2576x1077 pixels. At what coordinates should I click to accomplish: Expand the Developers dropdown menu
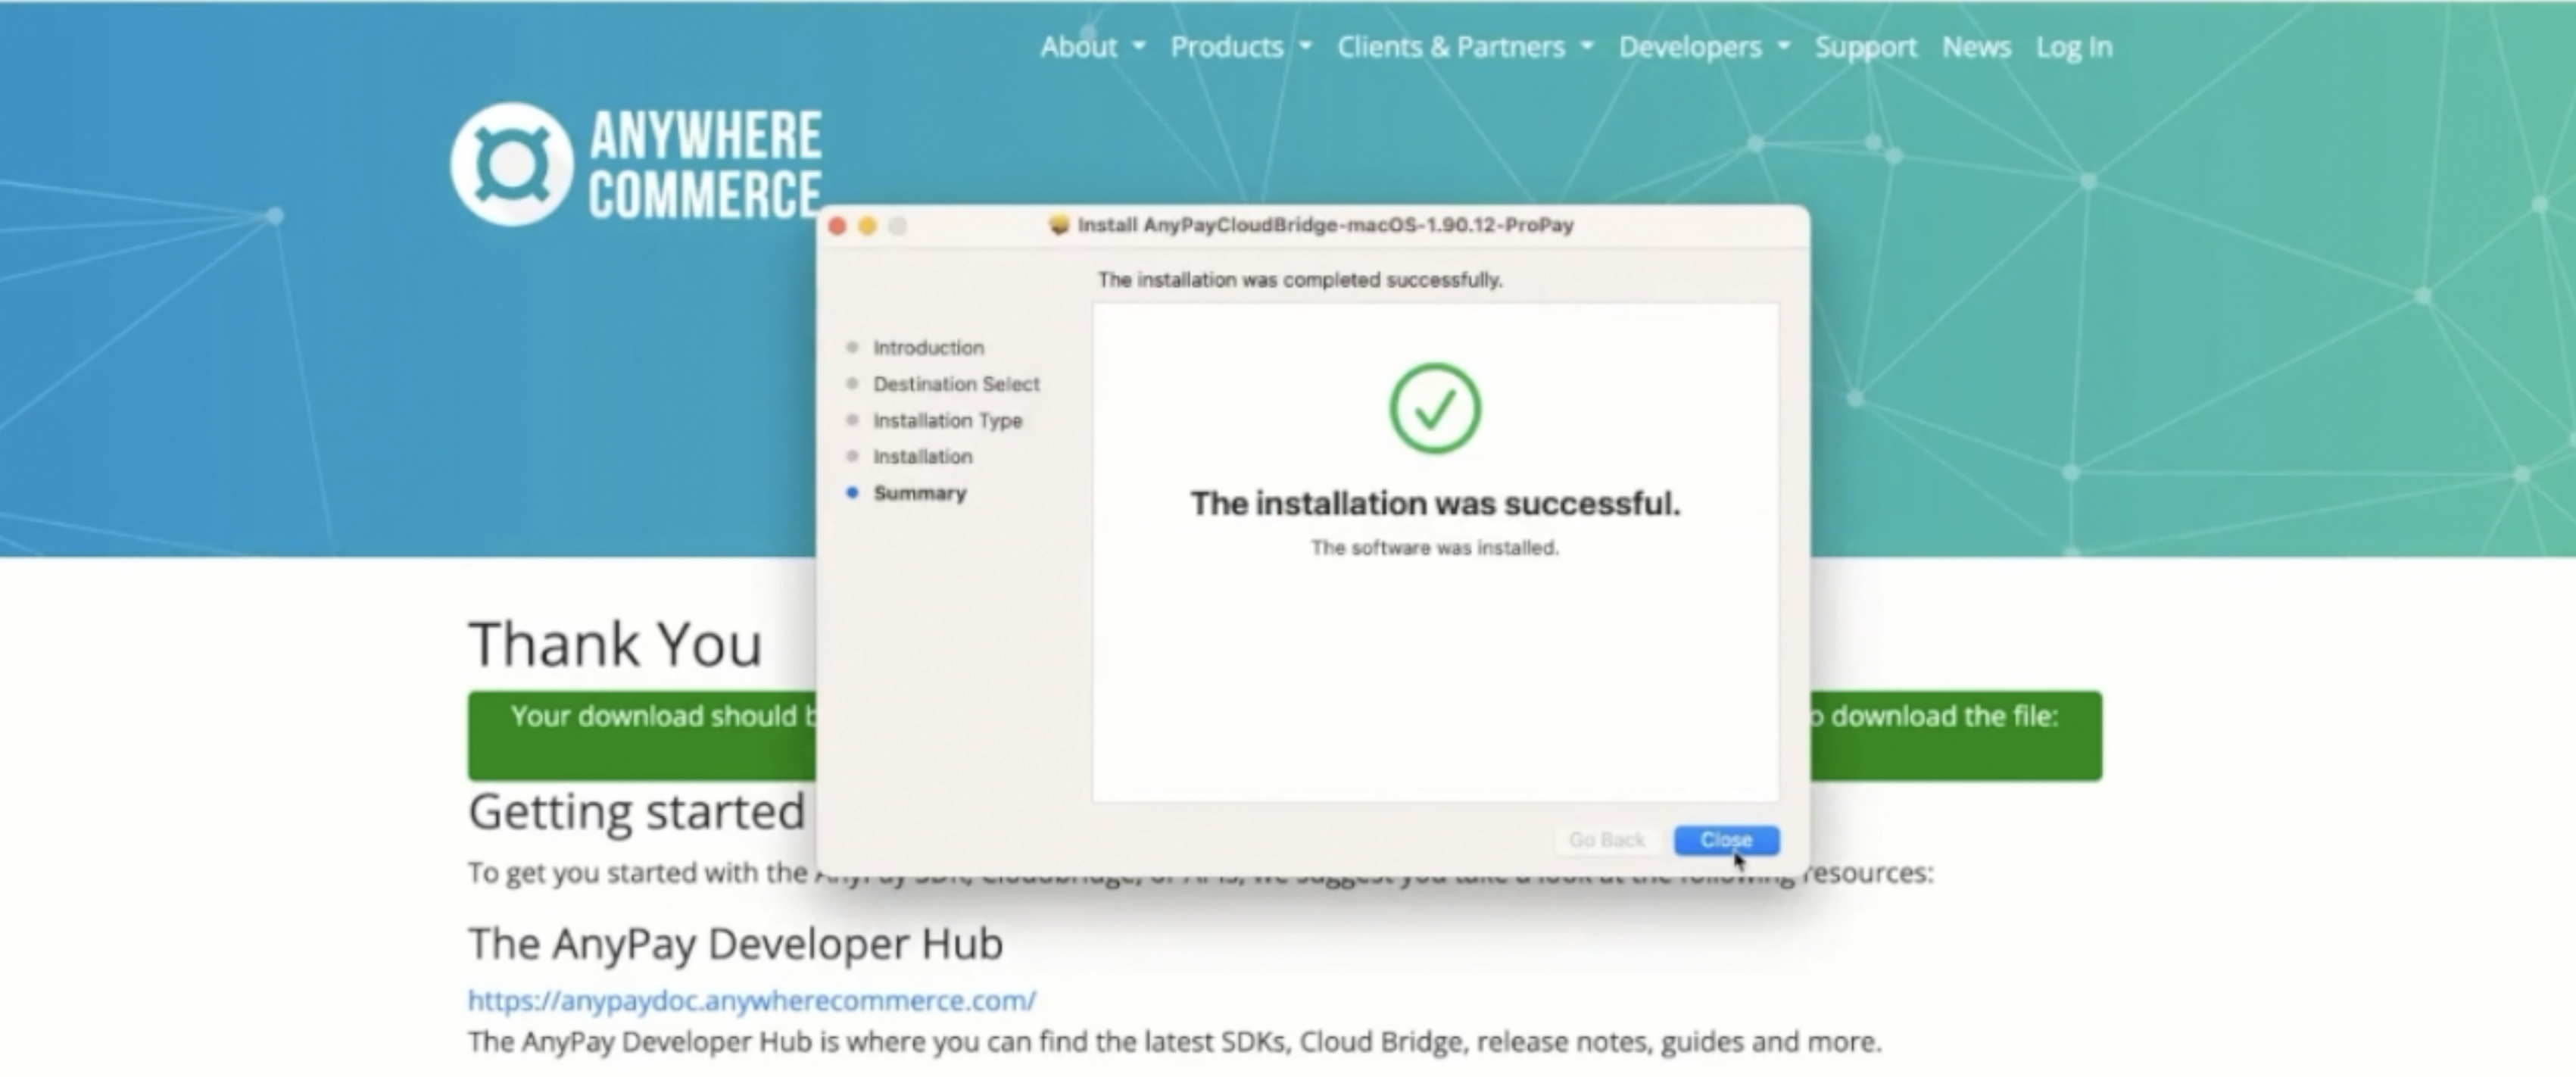1704,47
